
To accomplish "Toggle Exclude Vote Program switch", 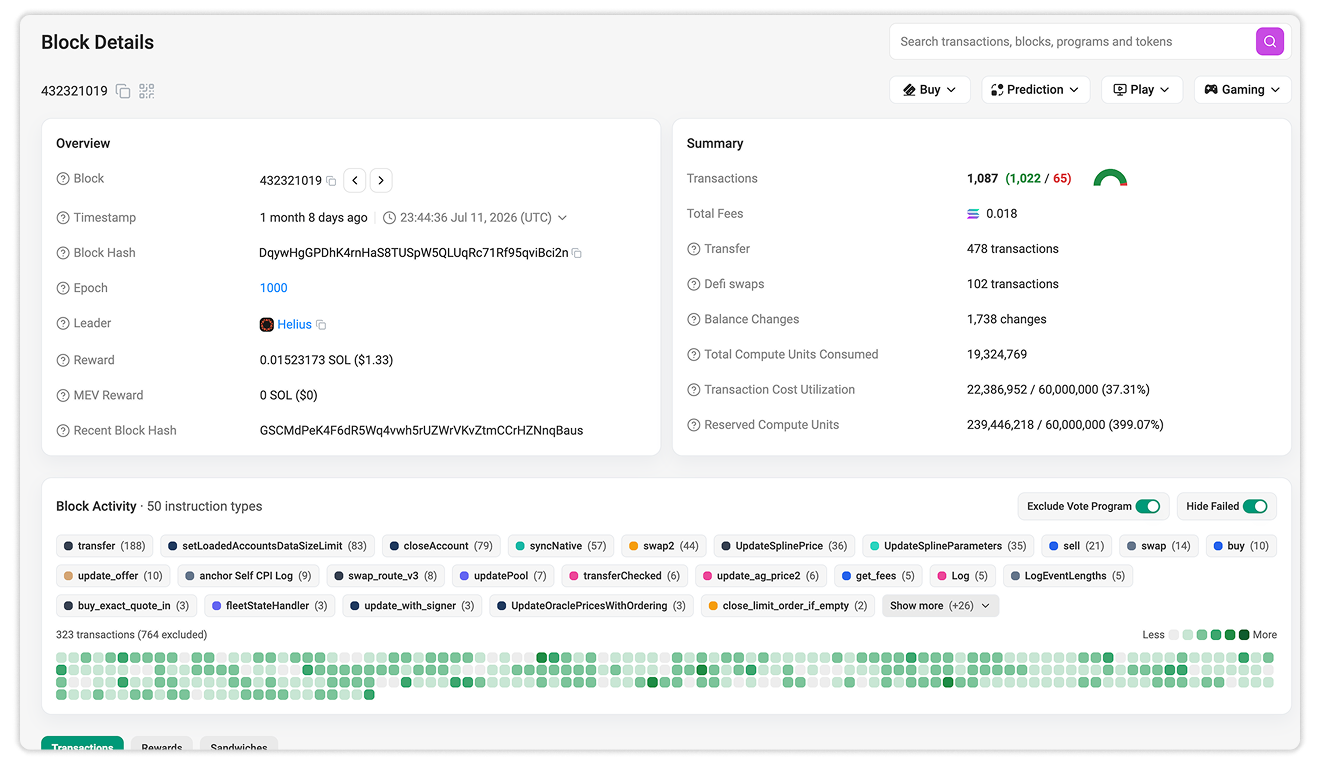I will (x=1147, y=506).
